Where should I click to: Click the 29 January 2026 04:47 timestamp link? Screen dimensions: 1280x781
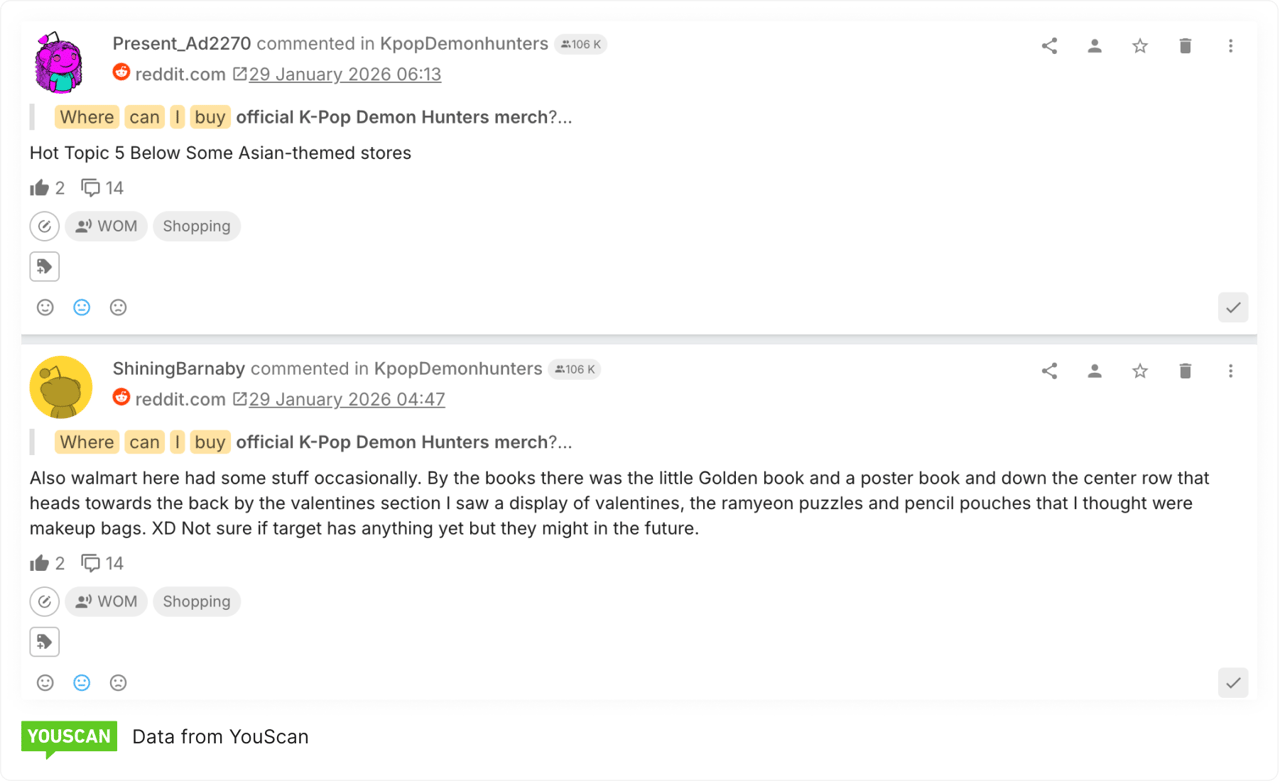pos(347,398)
